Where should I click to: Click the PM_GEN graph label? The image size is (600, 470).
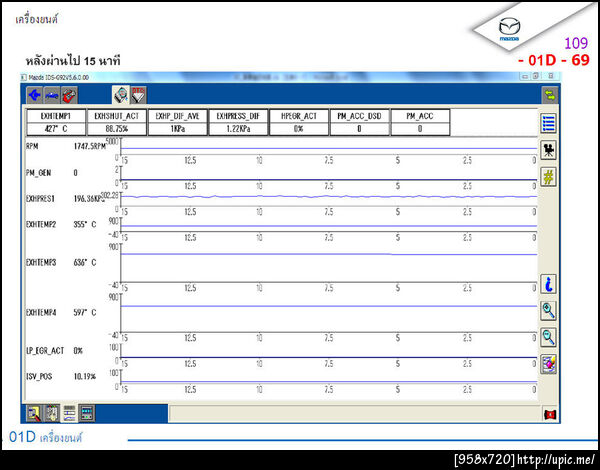click(38, 173)
